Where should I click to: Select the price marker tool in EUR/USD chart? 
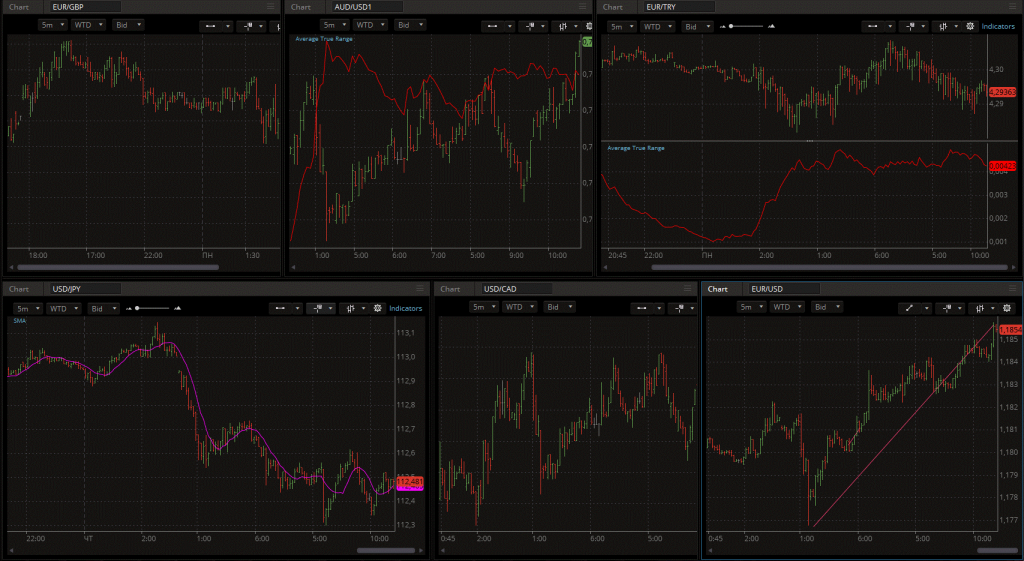945,308
